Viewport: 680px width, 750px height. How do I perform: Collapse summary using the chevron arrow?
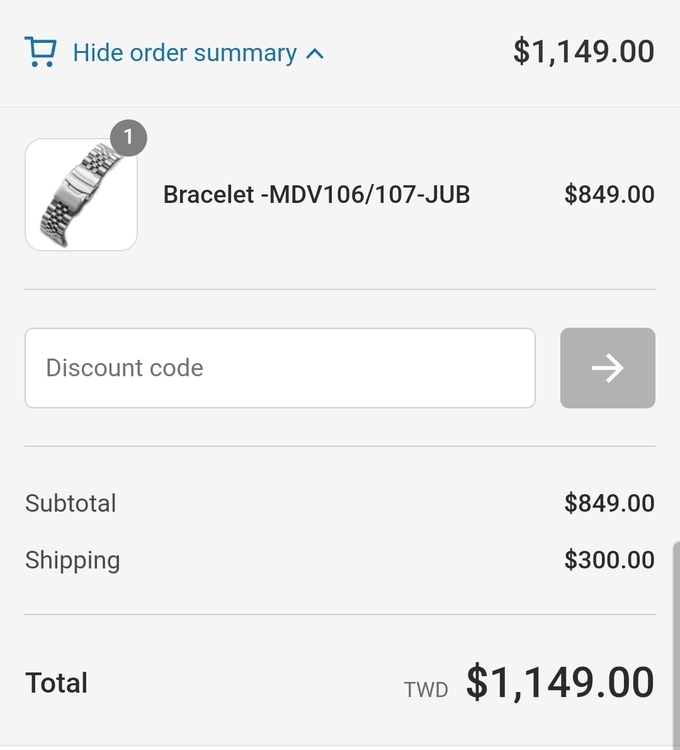pos(315,53)
